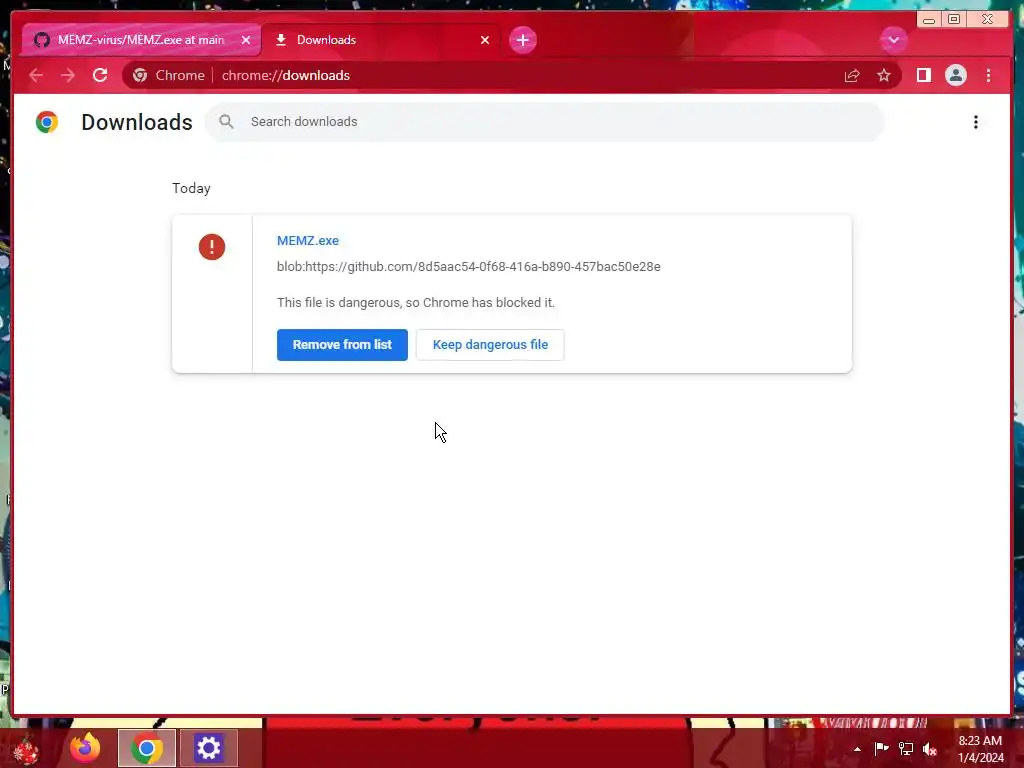1024x768 pixels.
Task: Click Remove from list button
Action: (x=342, y=345)
